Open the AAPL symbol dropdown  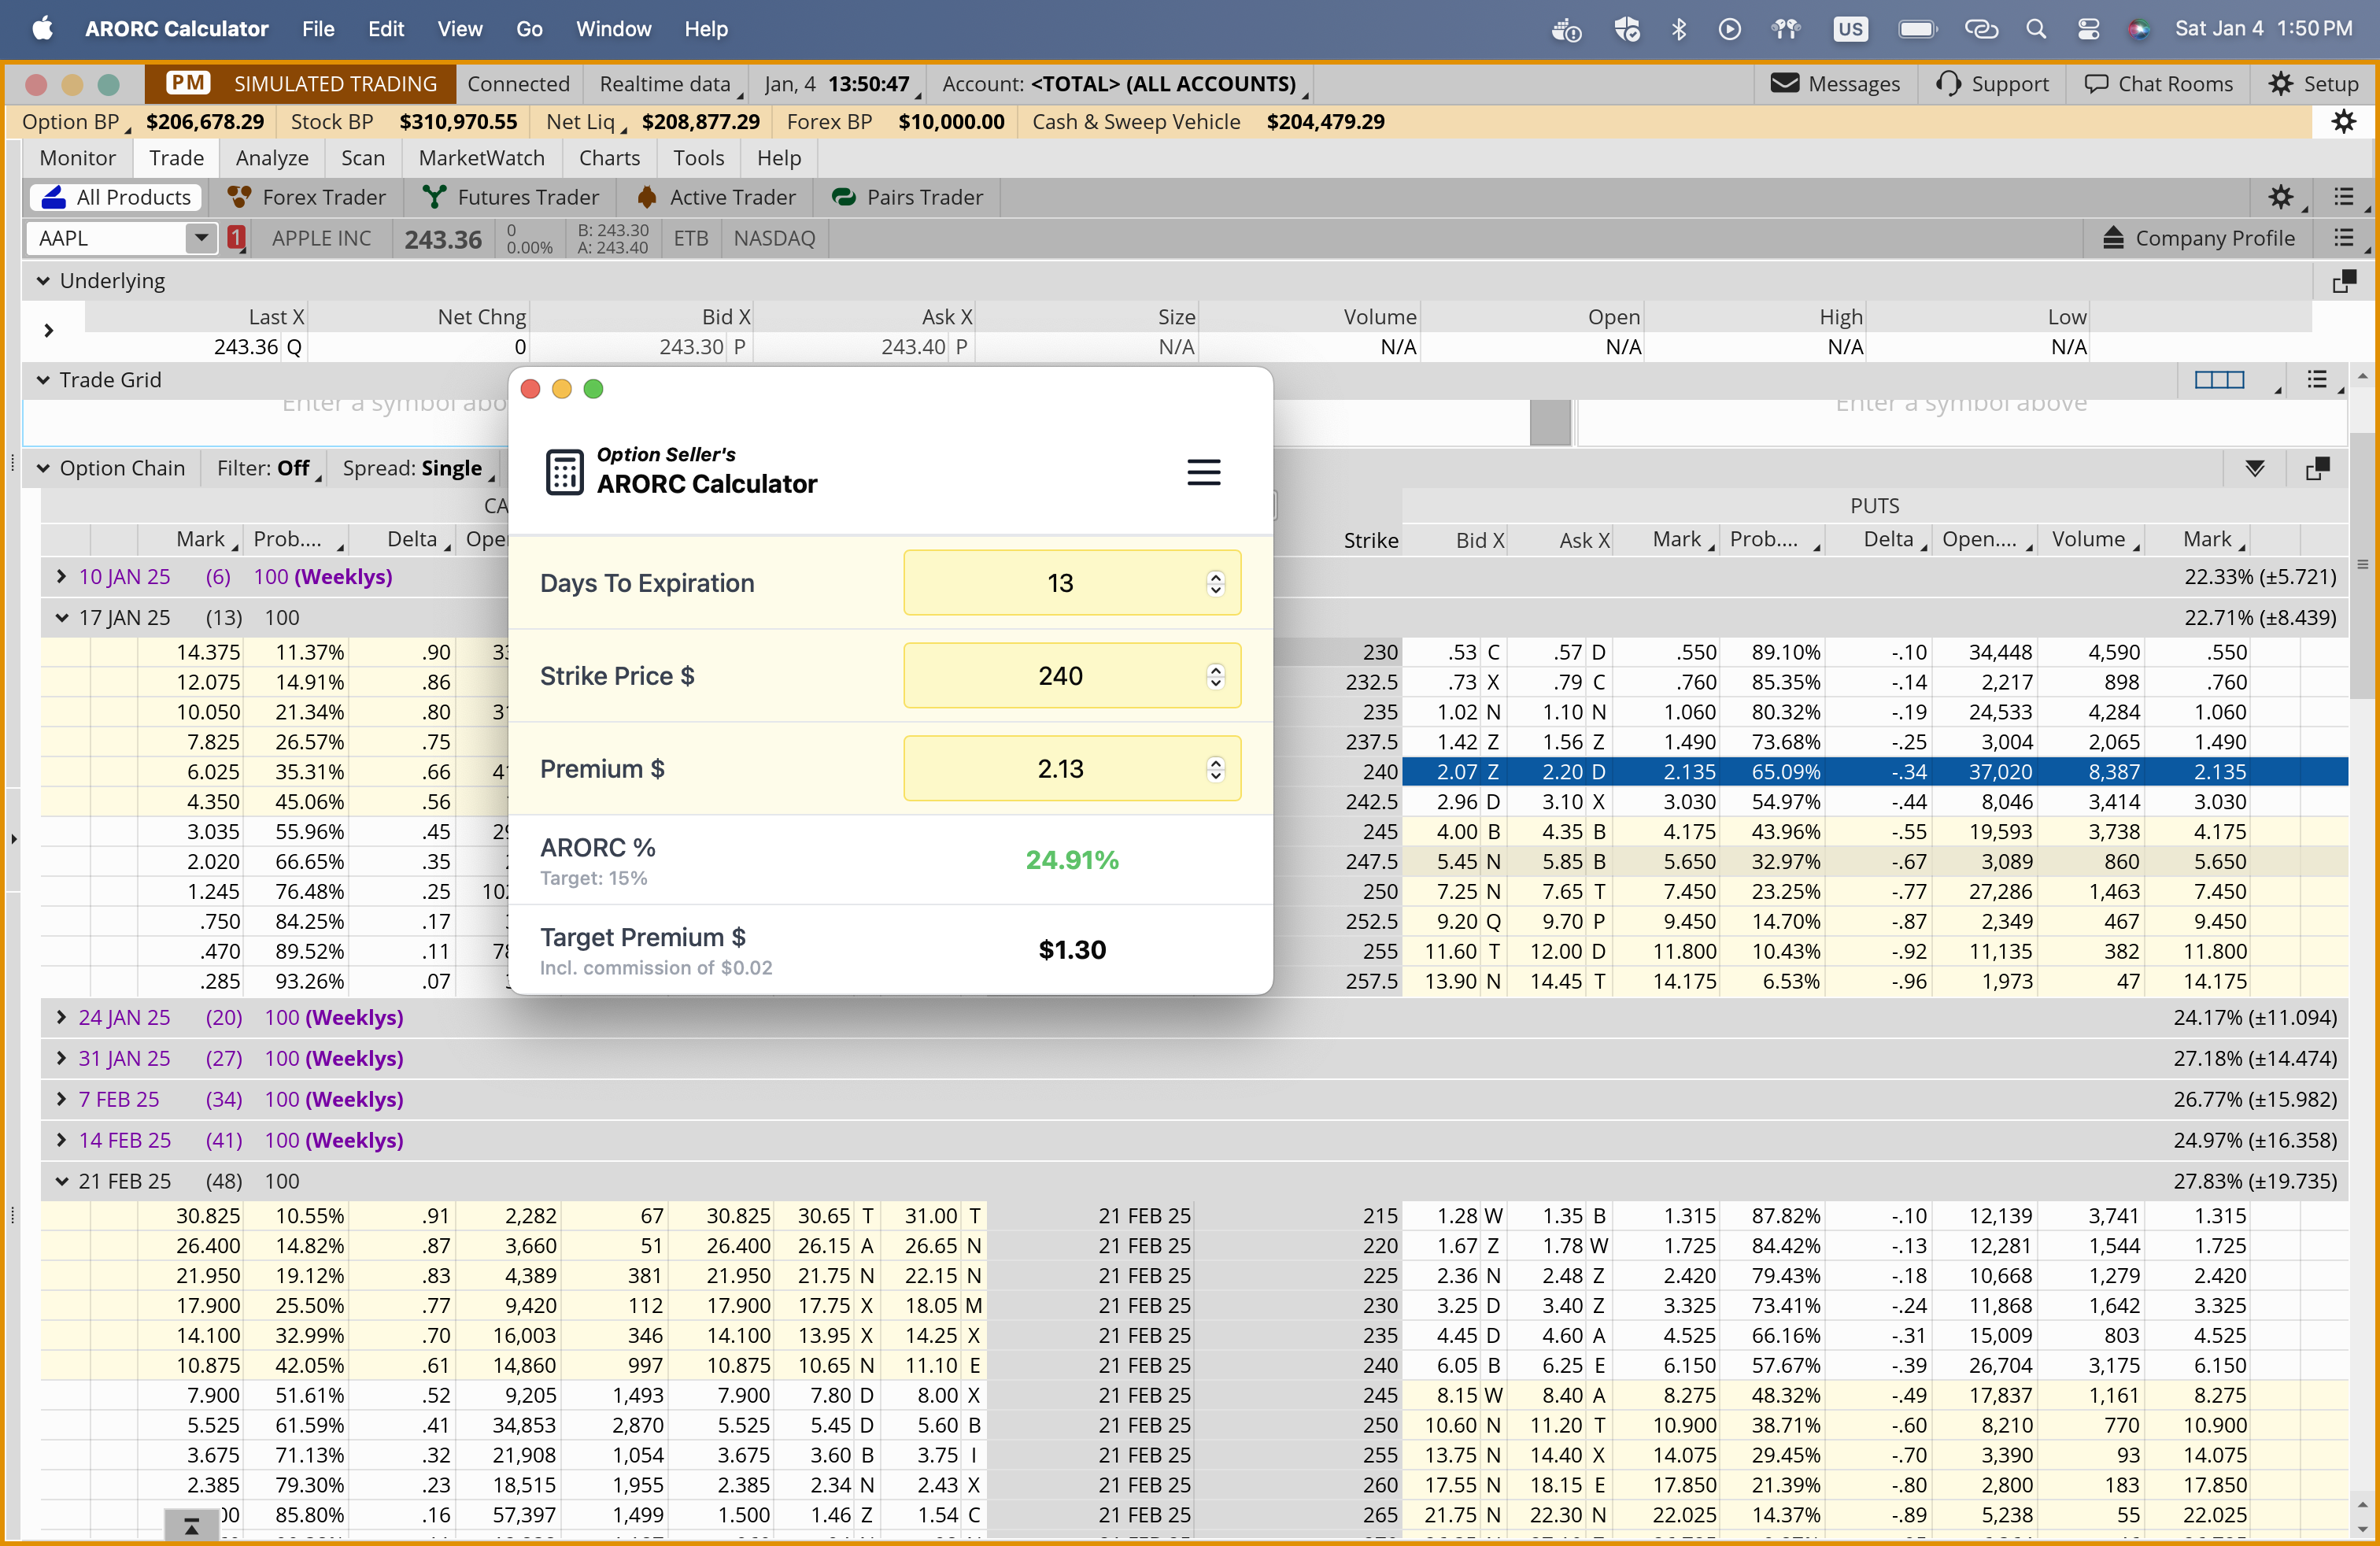(201, 238)
